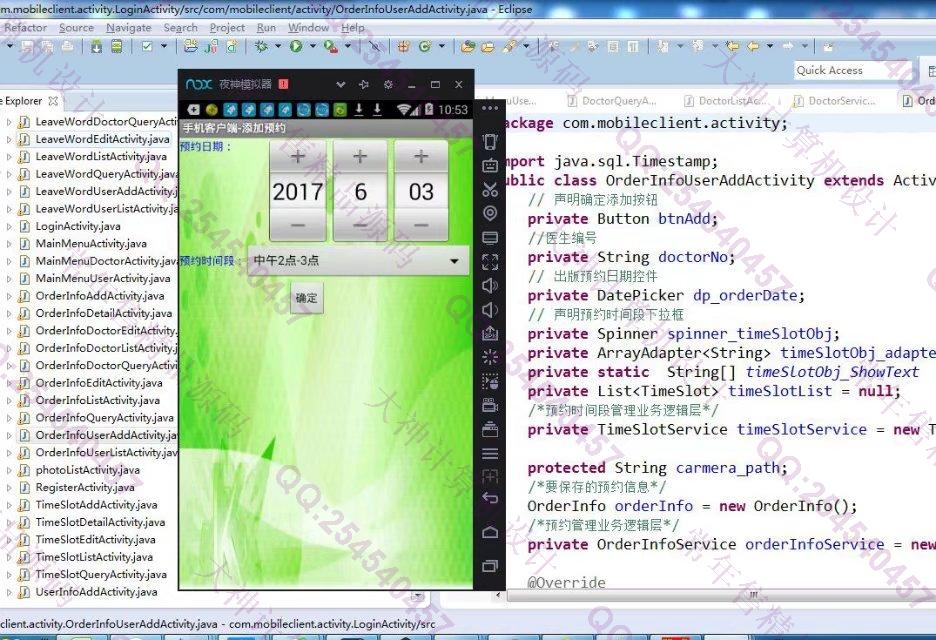Click the Debug bug icon in toolbar
This screenshot has height=640, width=936.
click(261, 46)
